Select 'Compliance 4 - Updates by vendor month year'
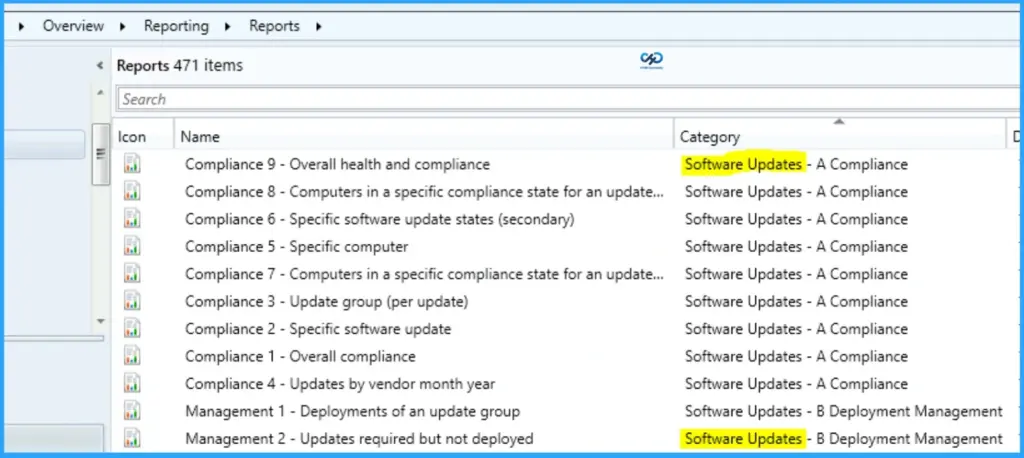This screenshot has width=1024, height=458. (340, 384)
